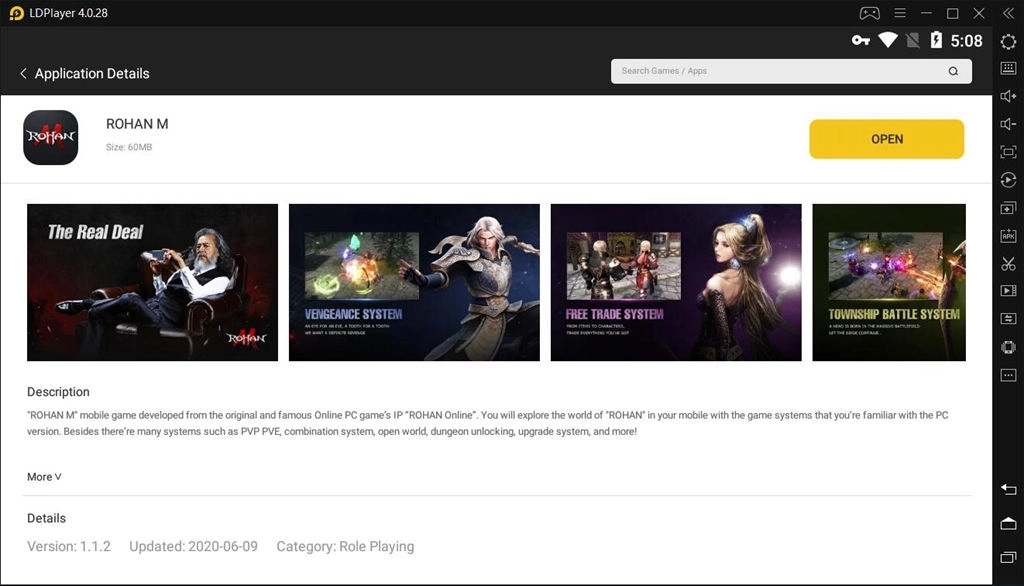Image resolution: width=1024 pixels, height=586 pixels.
Task: Click the ROHAN M title text
Action: (x=137, y=124)
